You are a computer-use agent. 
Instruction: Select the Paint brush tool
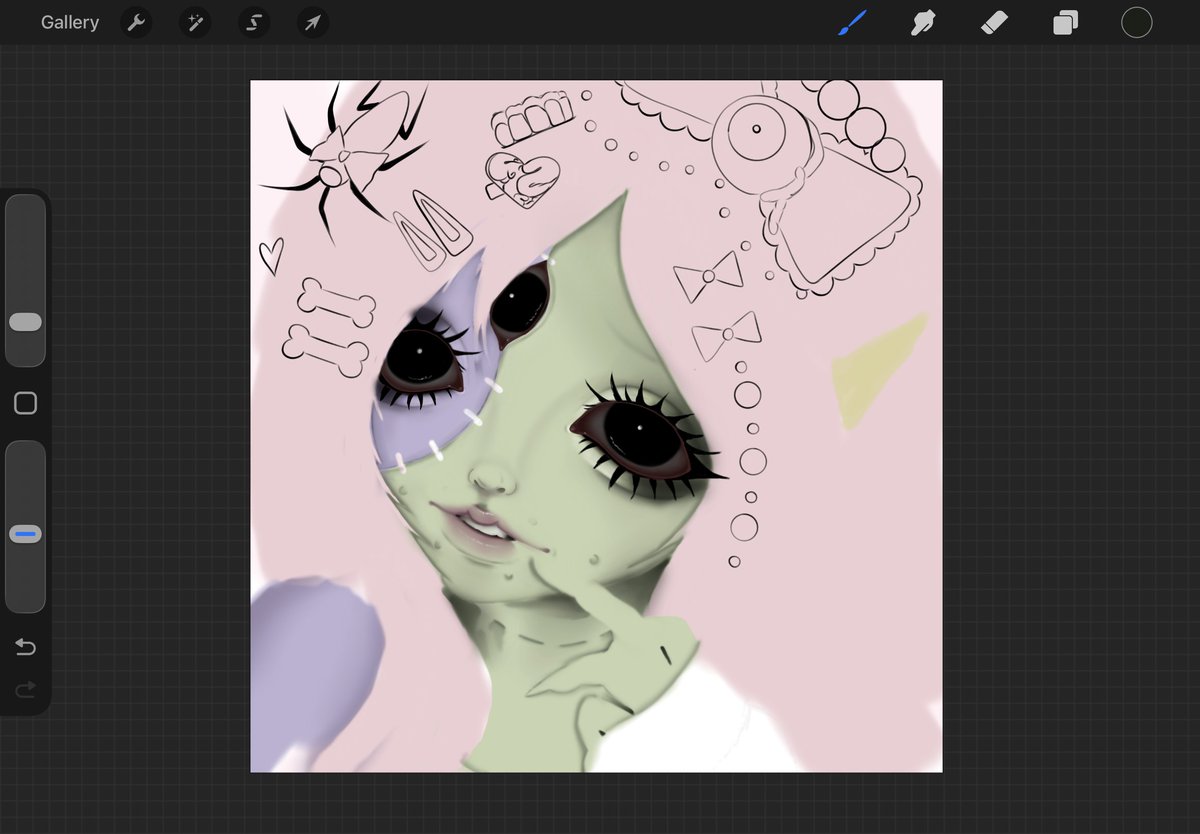coord(852,22)
